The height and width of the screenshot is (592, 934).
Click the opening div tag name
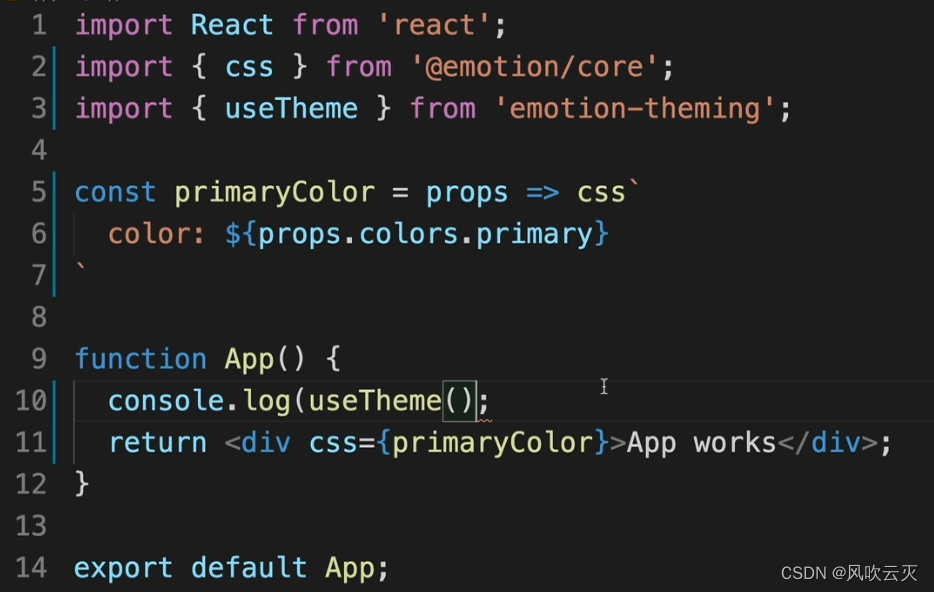pyautogui.click(x=266, y=443)
